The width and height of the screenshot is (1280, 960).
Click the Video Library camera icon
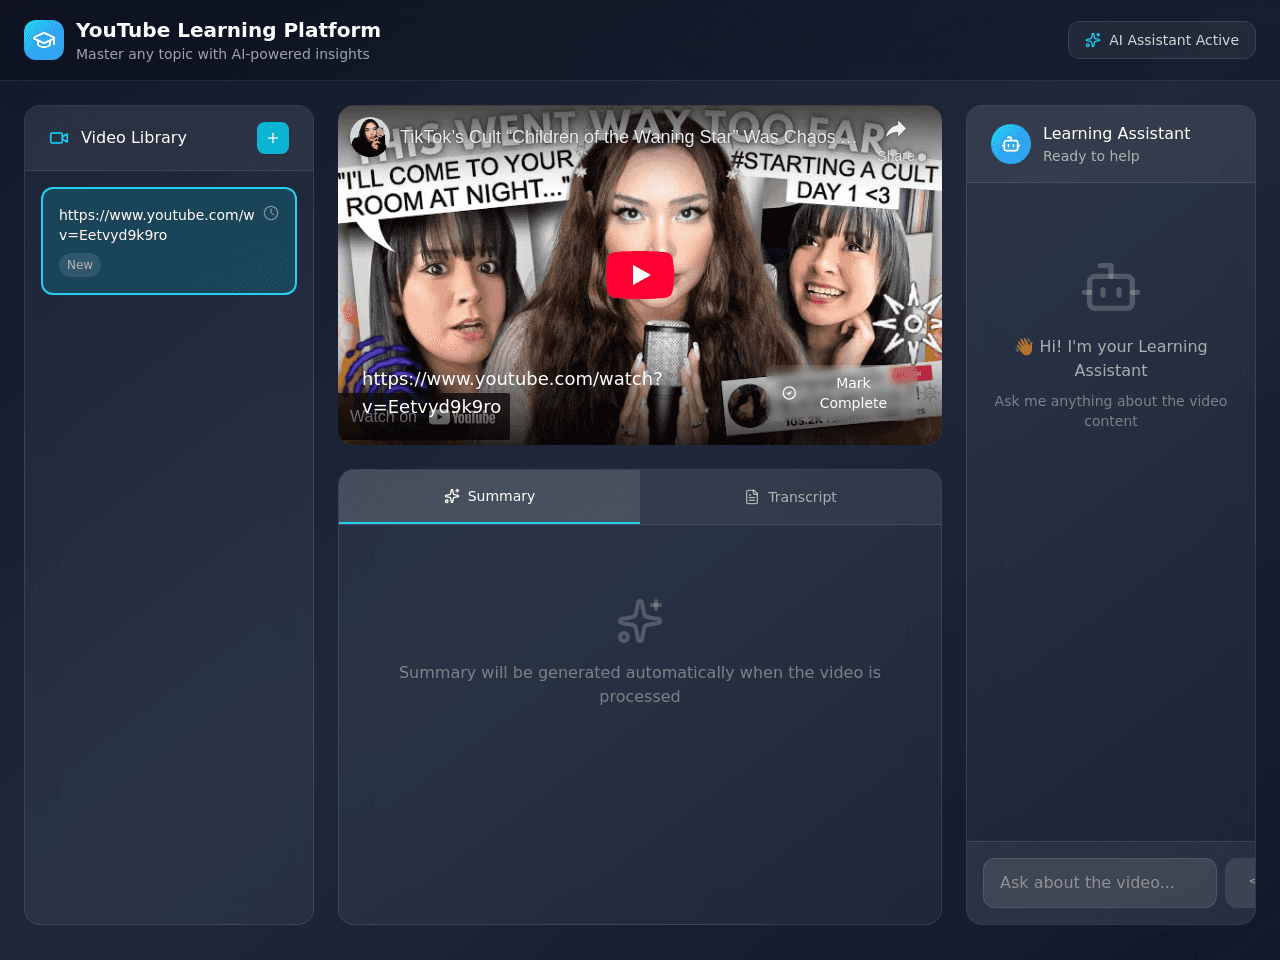coord(59,138)
